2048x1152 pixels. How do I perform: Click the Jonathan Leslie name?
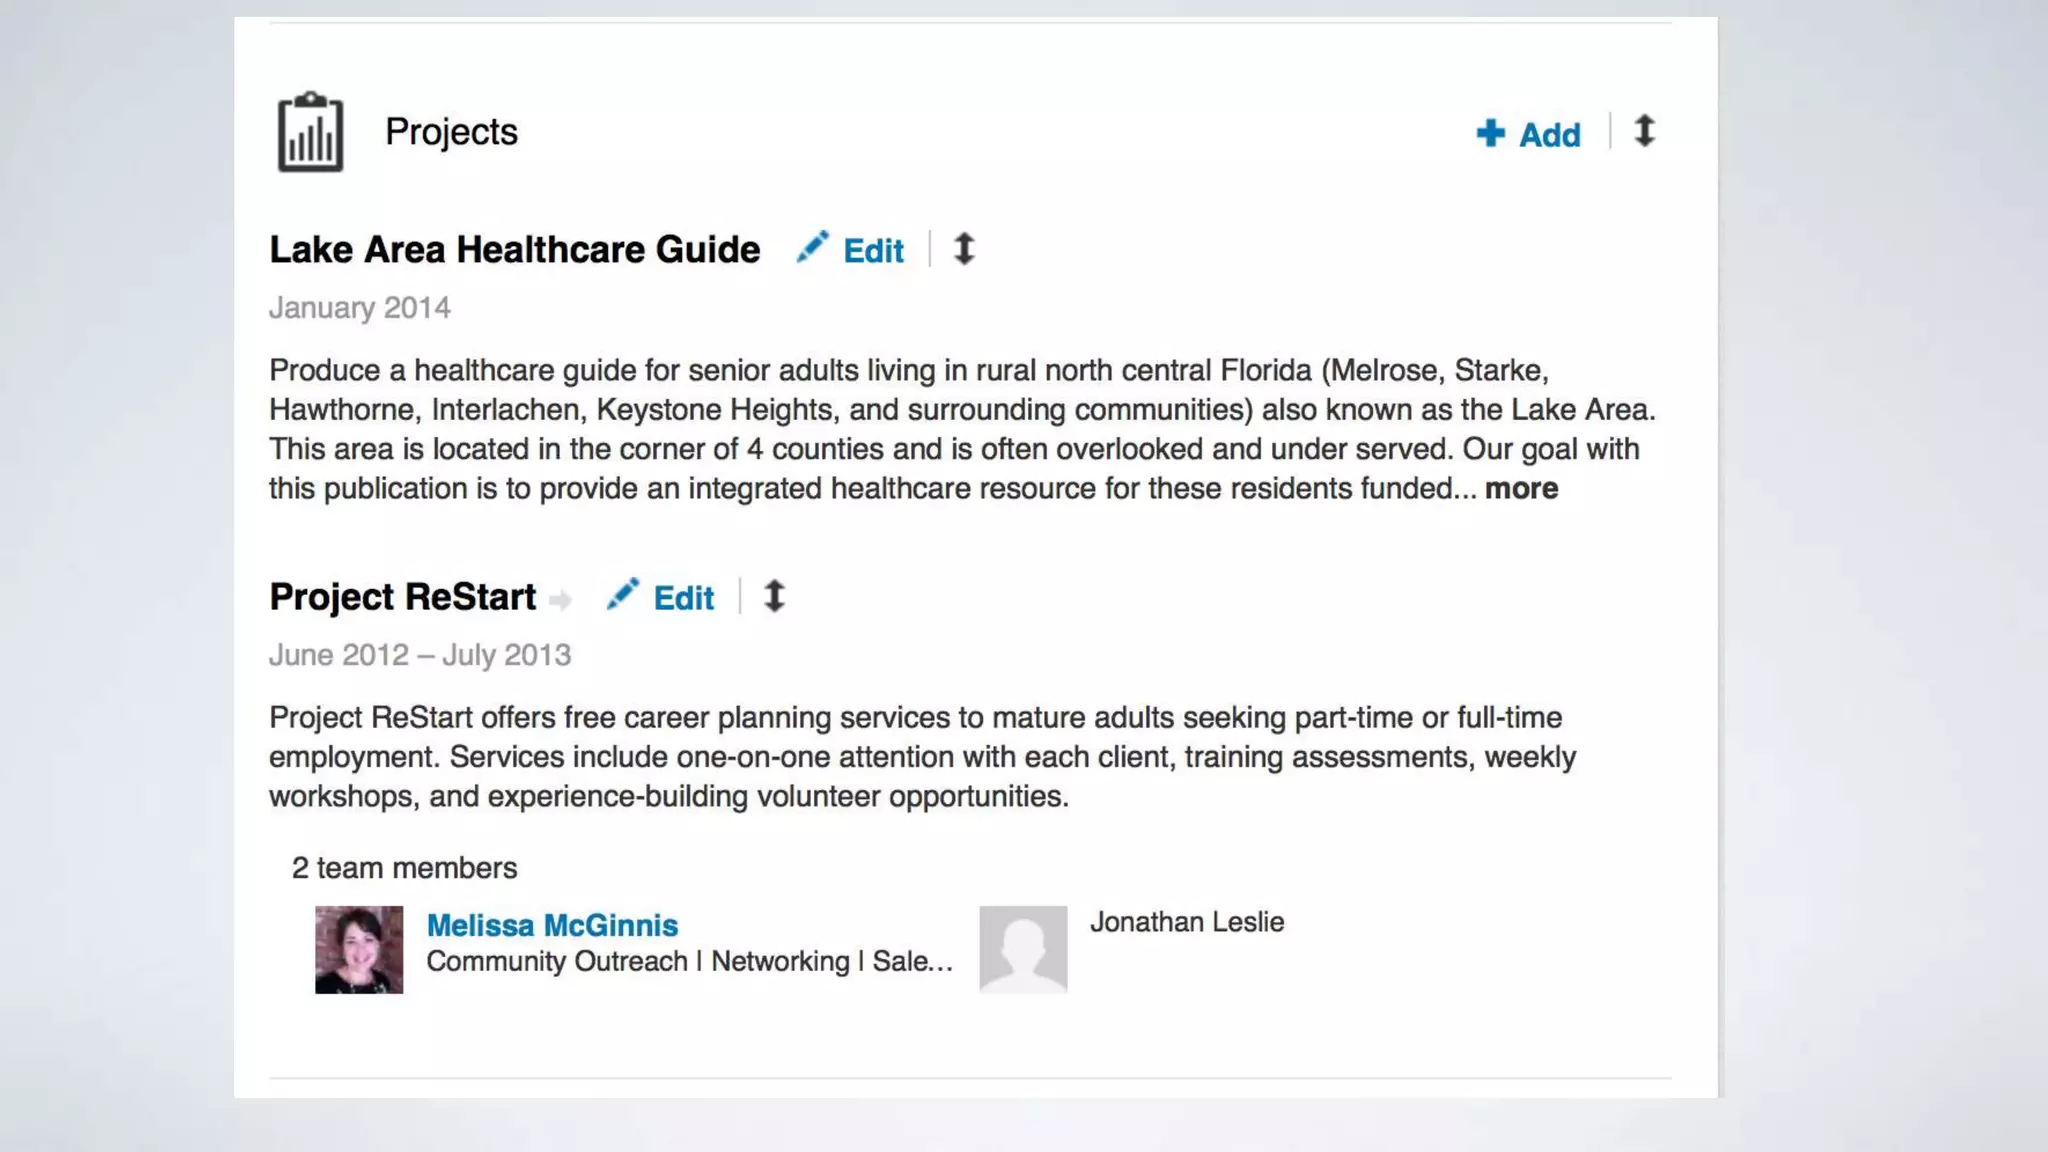pos(1186,922)
